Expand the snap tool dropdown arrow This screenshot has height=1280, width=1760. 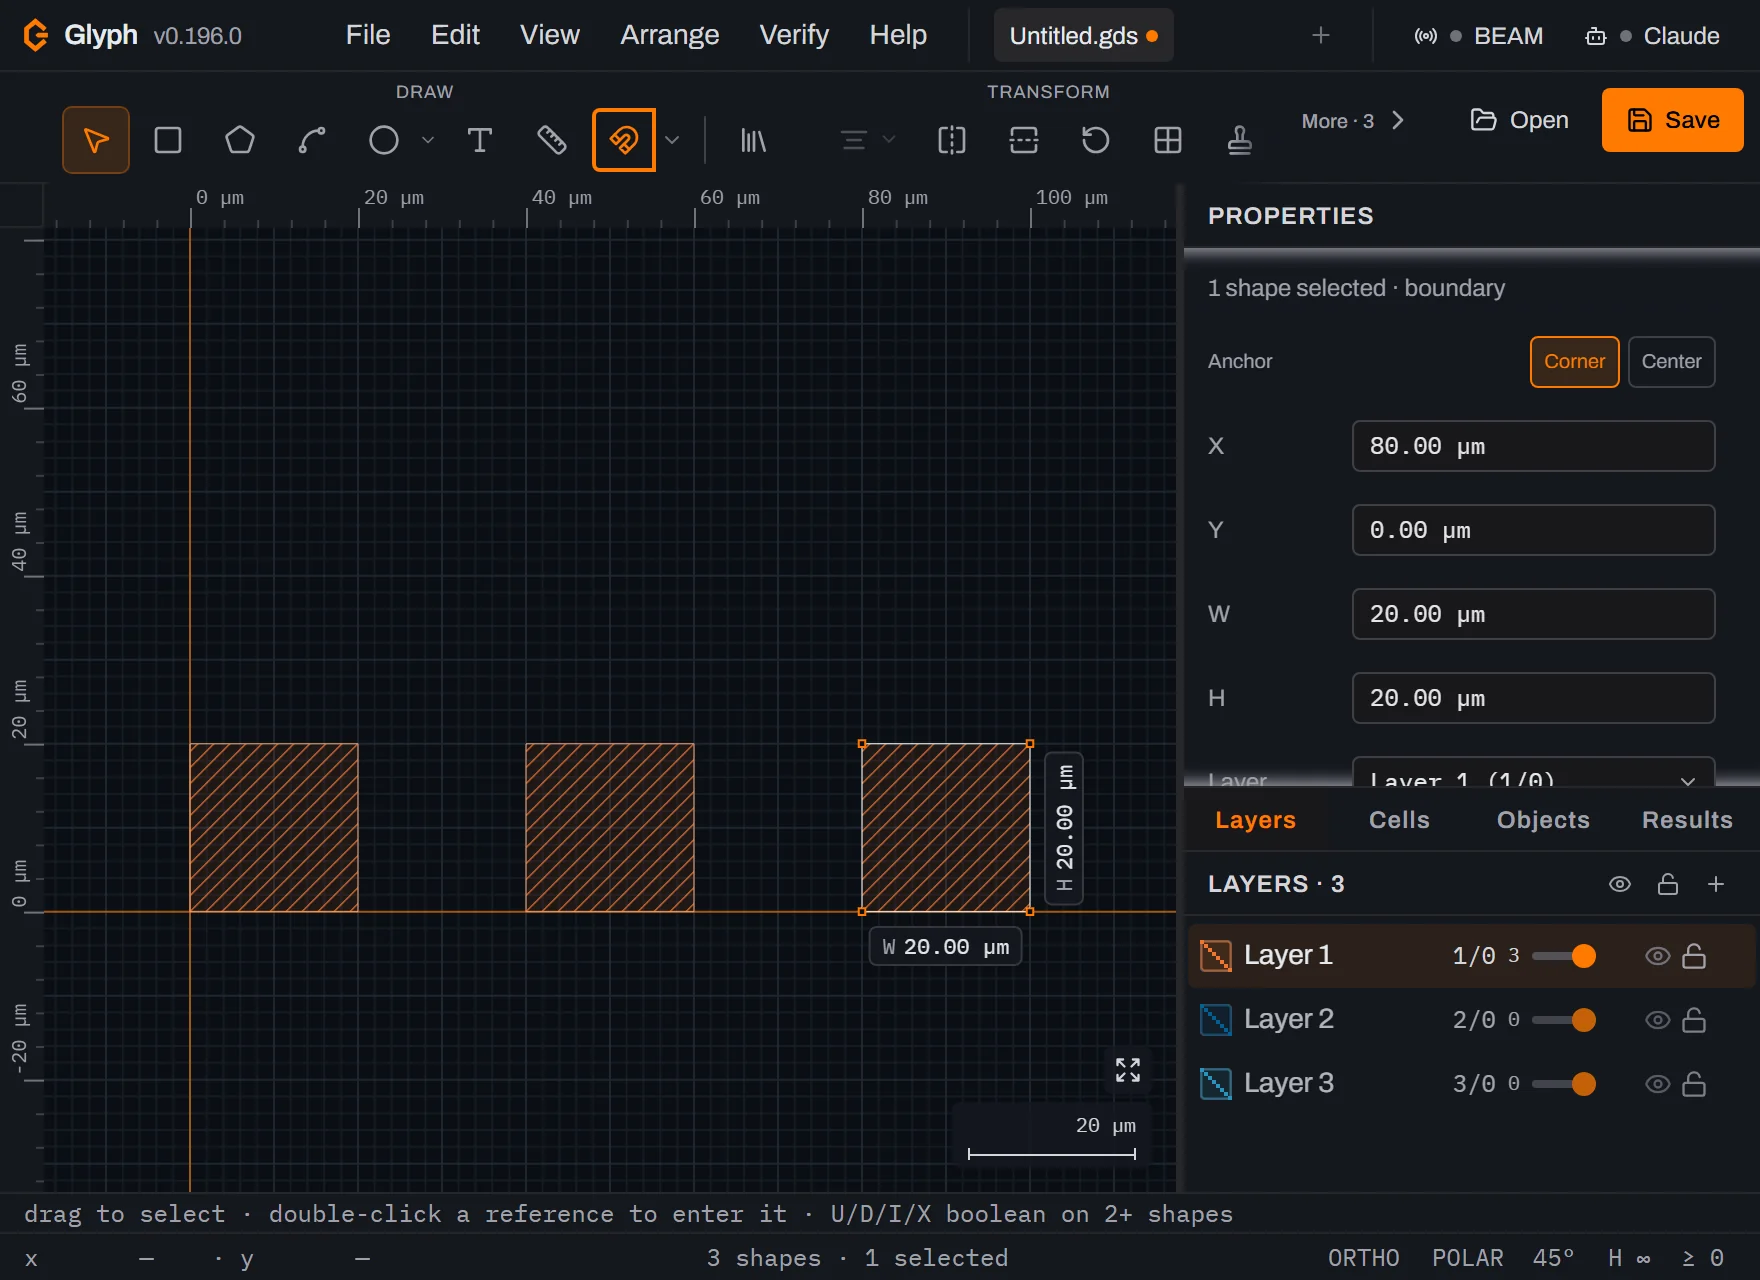tap(672, 140)
